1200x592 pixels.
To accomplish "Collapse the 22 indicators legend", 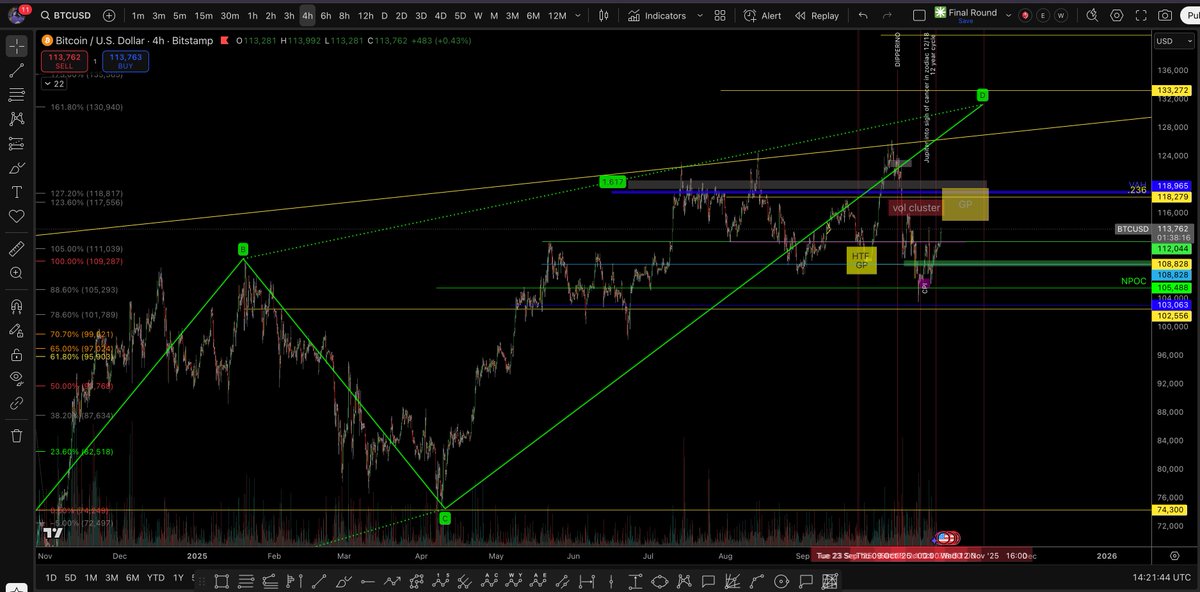I will [x=53, y=83].
